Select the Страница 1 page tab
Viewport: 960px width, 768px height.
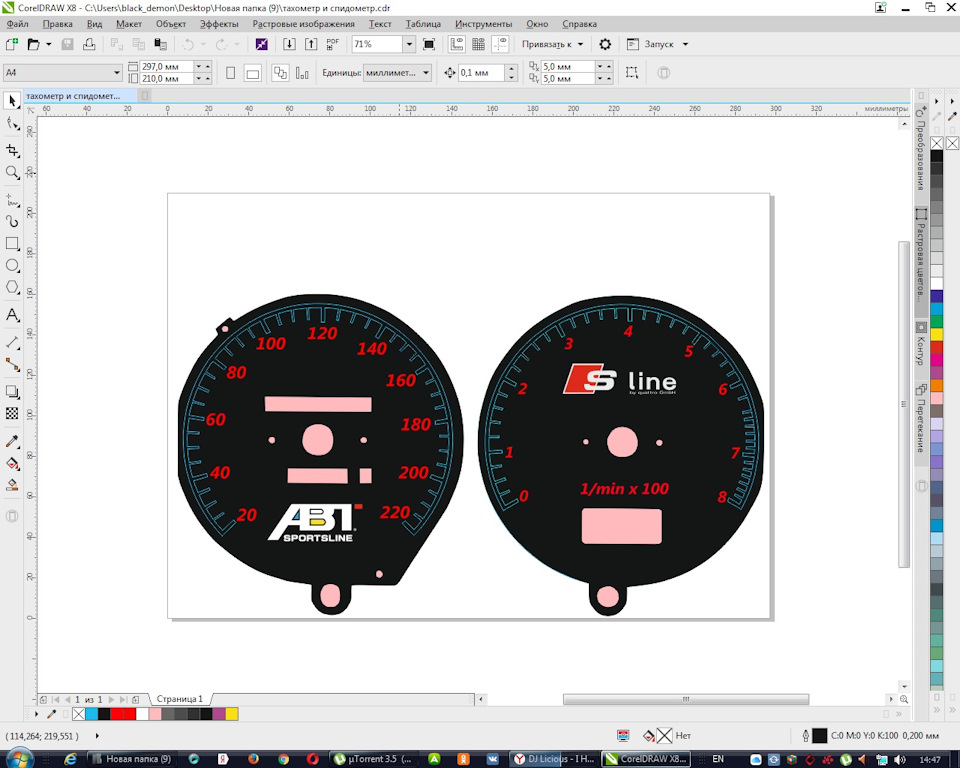[179, 699]
